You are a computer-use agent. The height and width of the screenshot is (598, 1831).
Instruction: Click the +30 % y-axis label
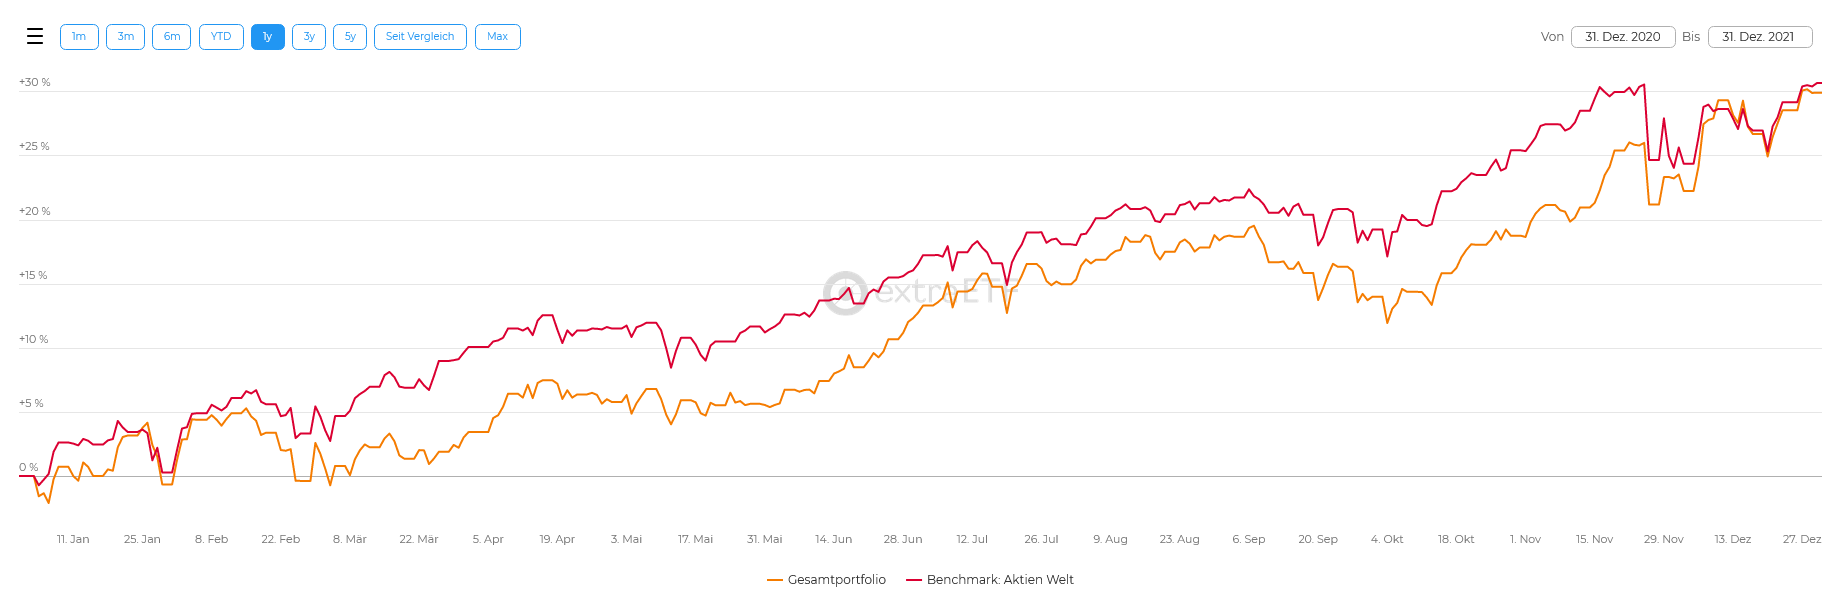[x=35, y=82]
